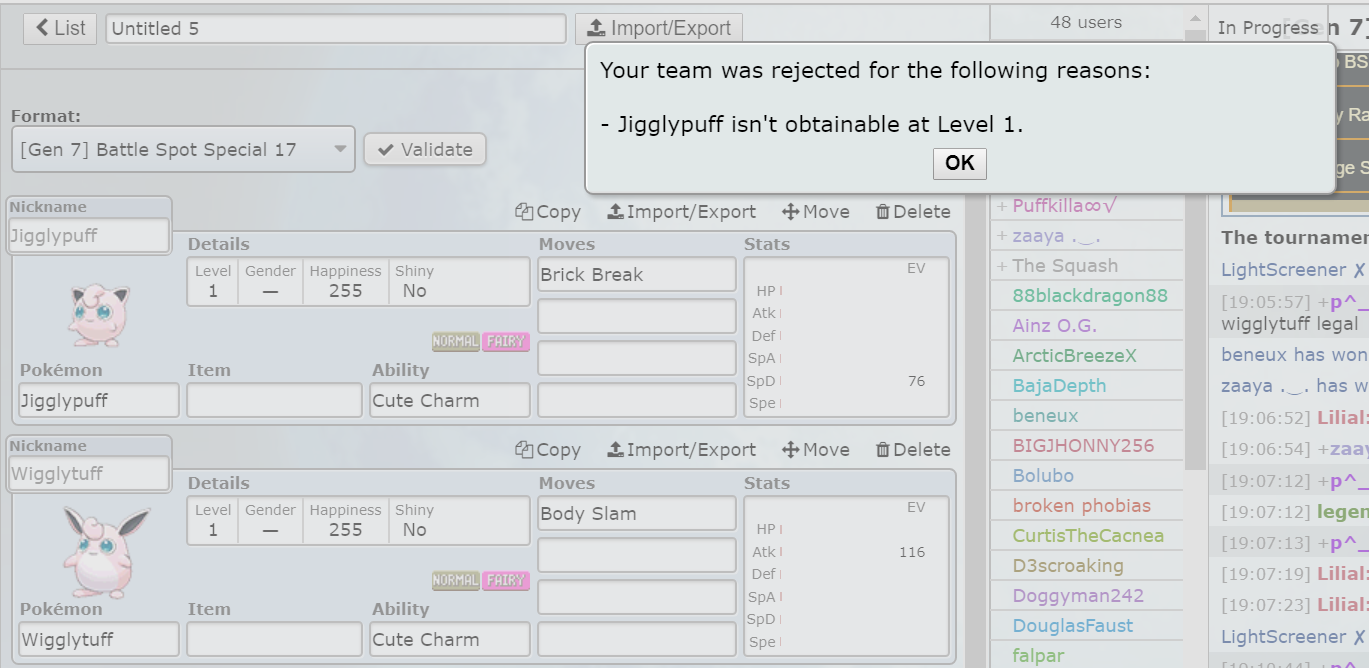The height and width of the screenshot is (668, 1369).
Task: Click the Fairy type badge on Jigglypuff
Action: pos(505,341)
